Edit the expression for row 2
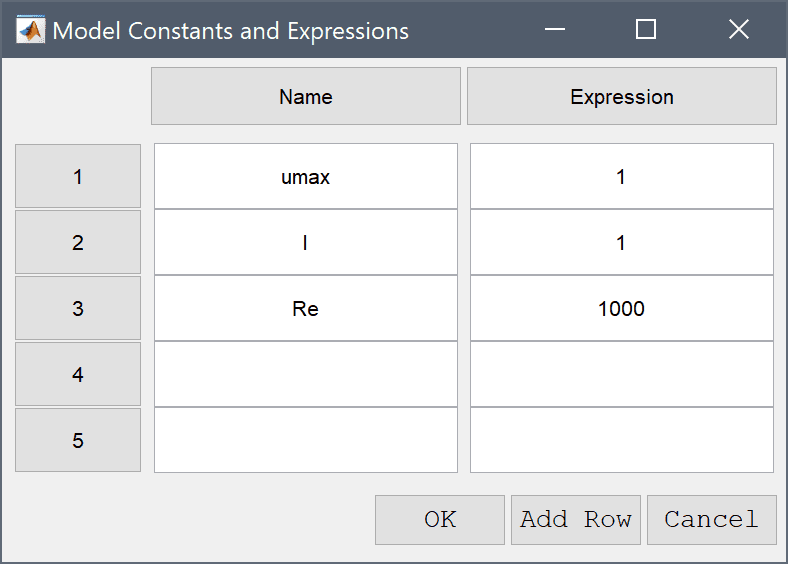The image size is (788, 564). 622,242
